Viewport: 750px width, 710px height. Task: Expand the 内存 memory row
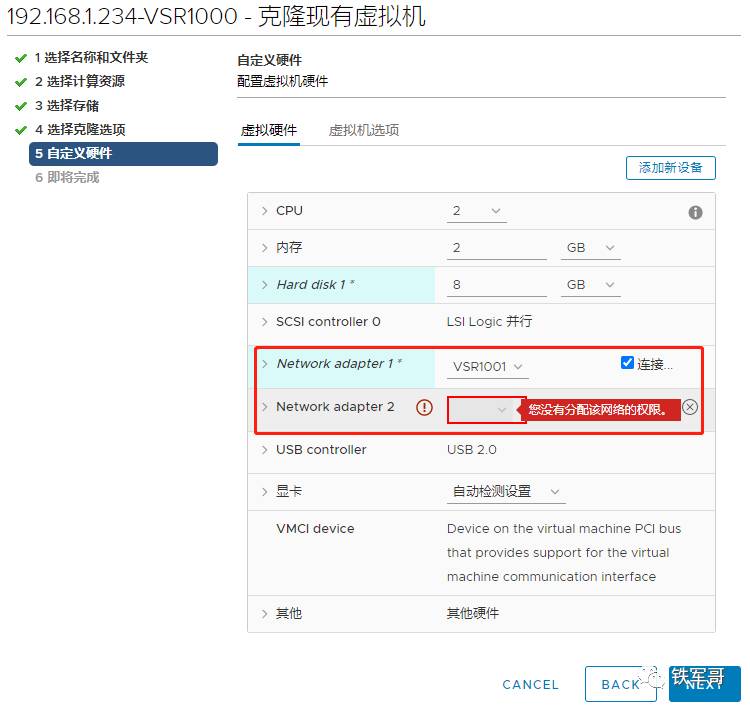[x=265, y=247]
